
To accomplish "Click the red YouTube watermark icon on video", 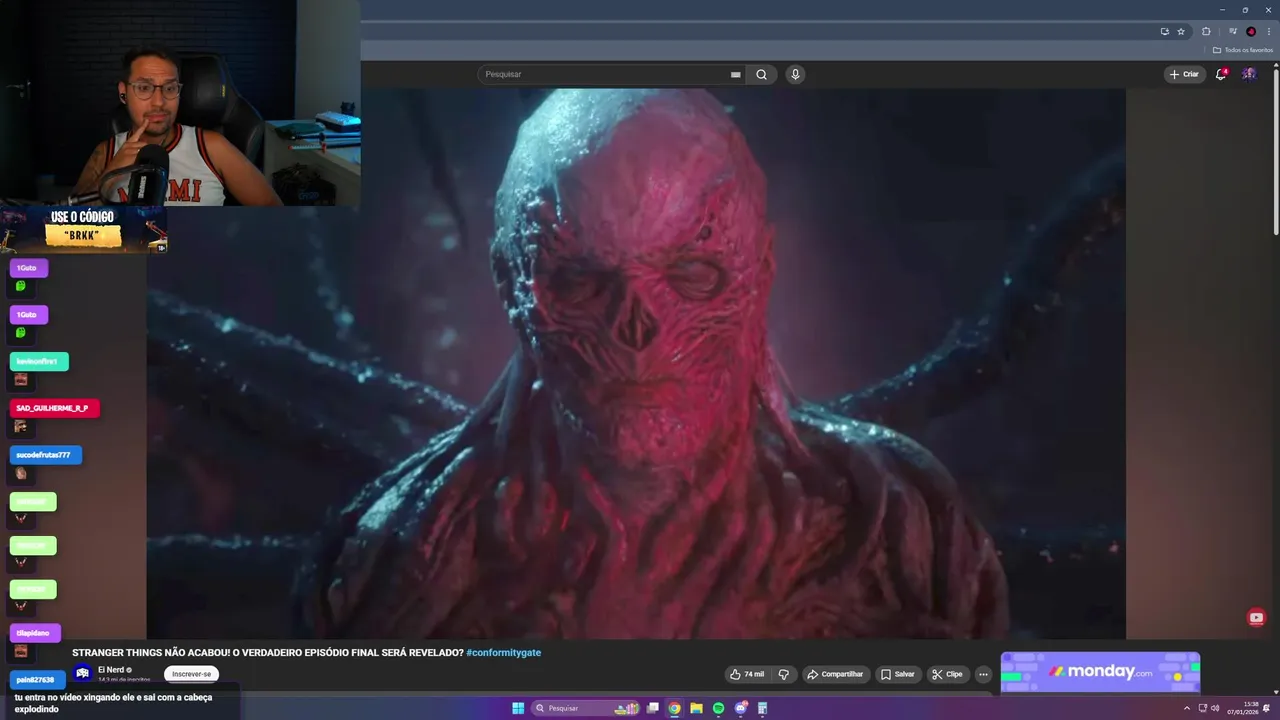I will (x=1257, y=618).
